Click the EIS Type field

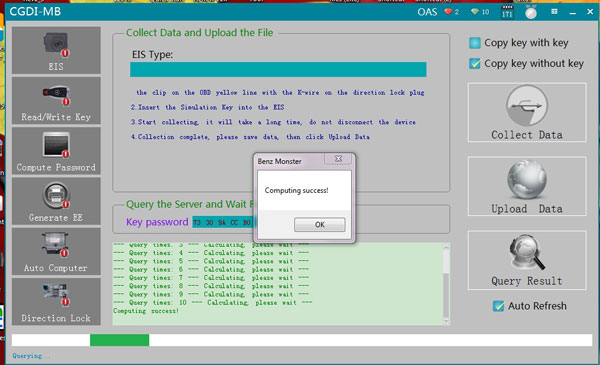[278, 70]
